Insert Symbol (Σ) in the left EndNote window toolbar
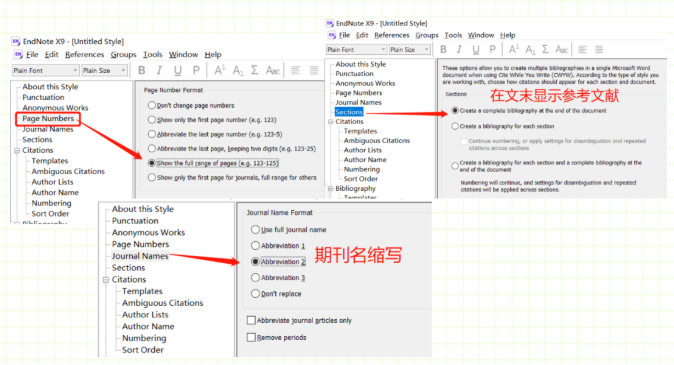This screenshot has height=365, width=674. coord(254,70)
